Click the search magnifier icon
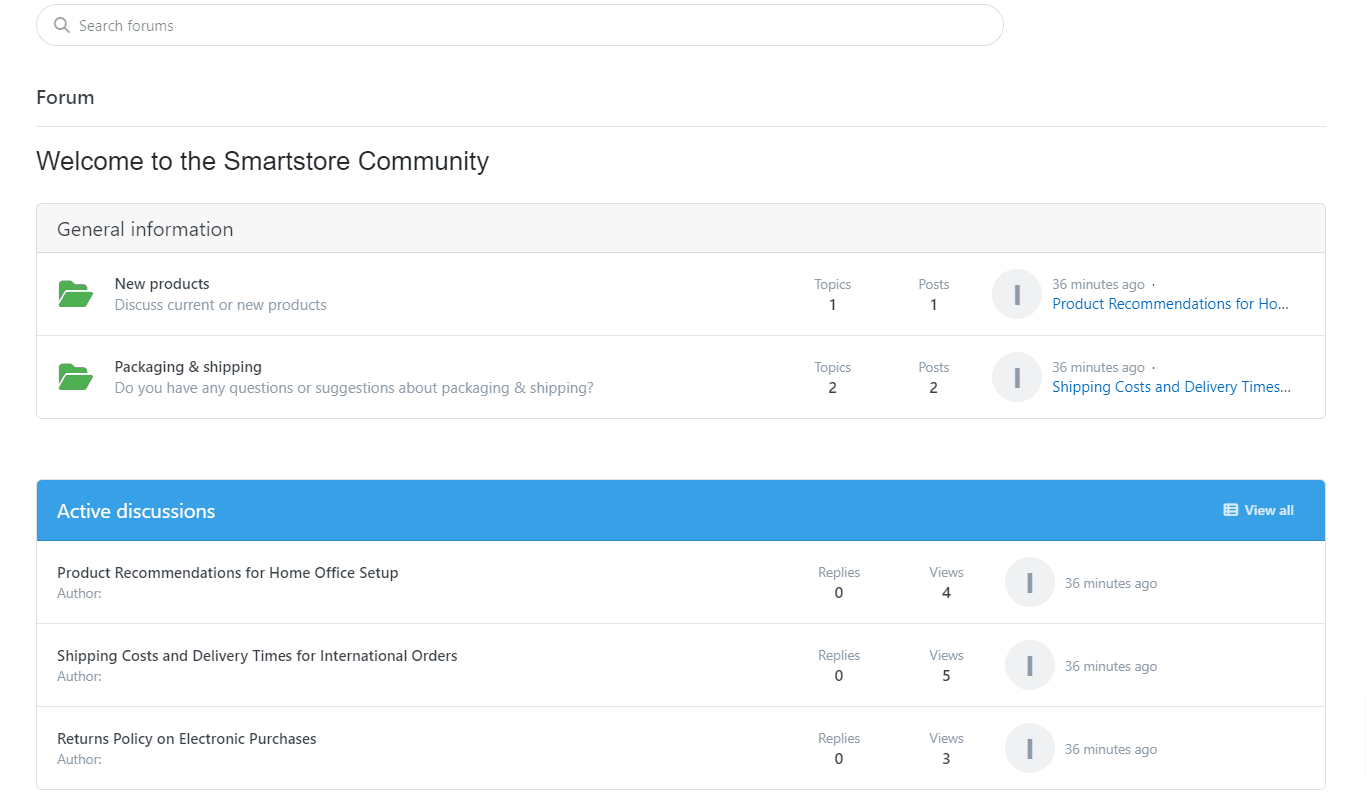The width and height of the screenshot is (1367, 807). click(62, 25)
